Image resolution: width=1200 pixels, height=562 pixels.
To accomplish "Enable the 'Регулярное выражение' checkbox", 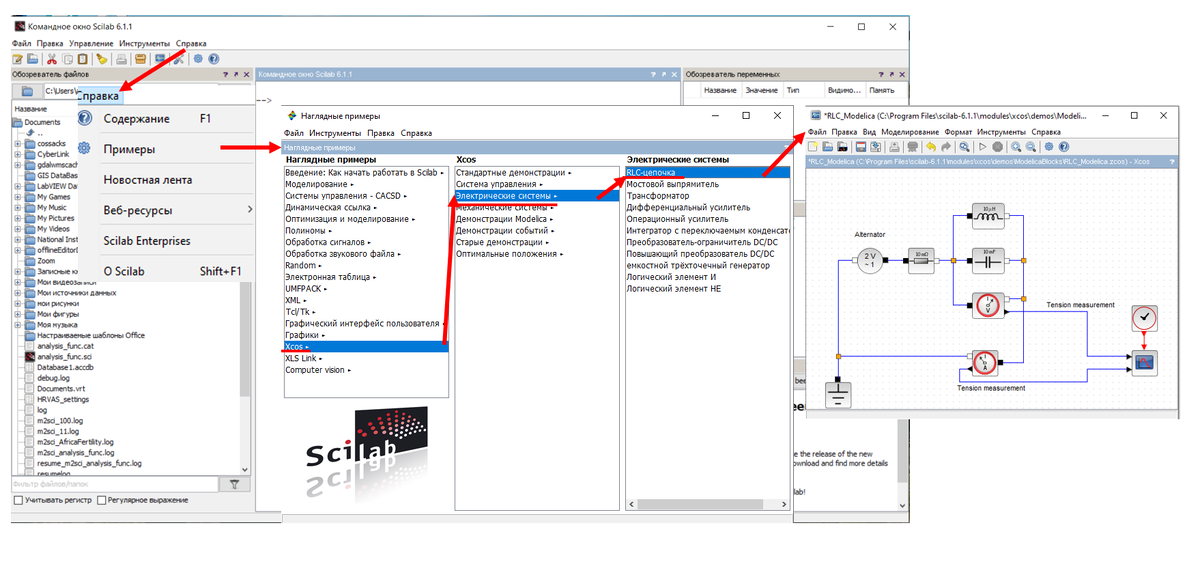I will 102,500.
